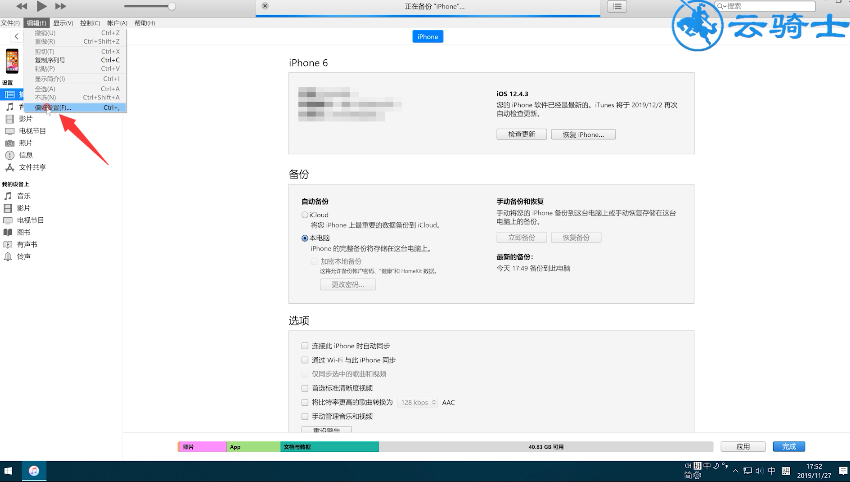Screen dimensions: 850x482
Task: Open the 文件 menu
Action: pos(10,23)
